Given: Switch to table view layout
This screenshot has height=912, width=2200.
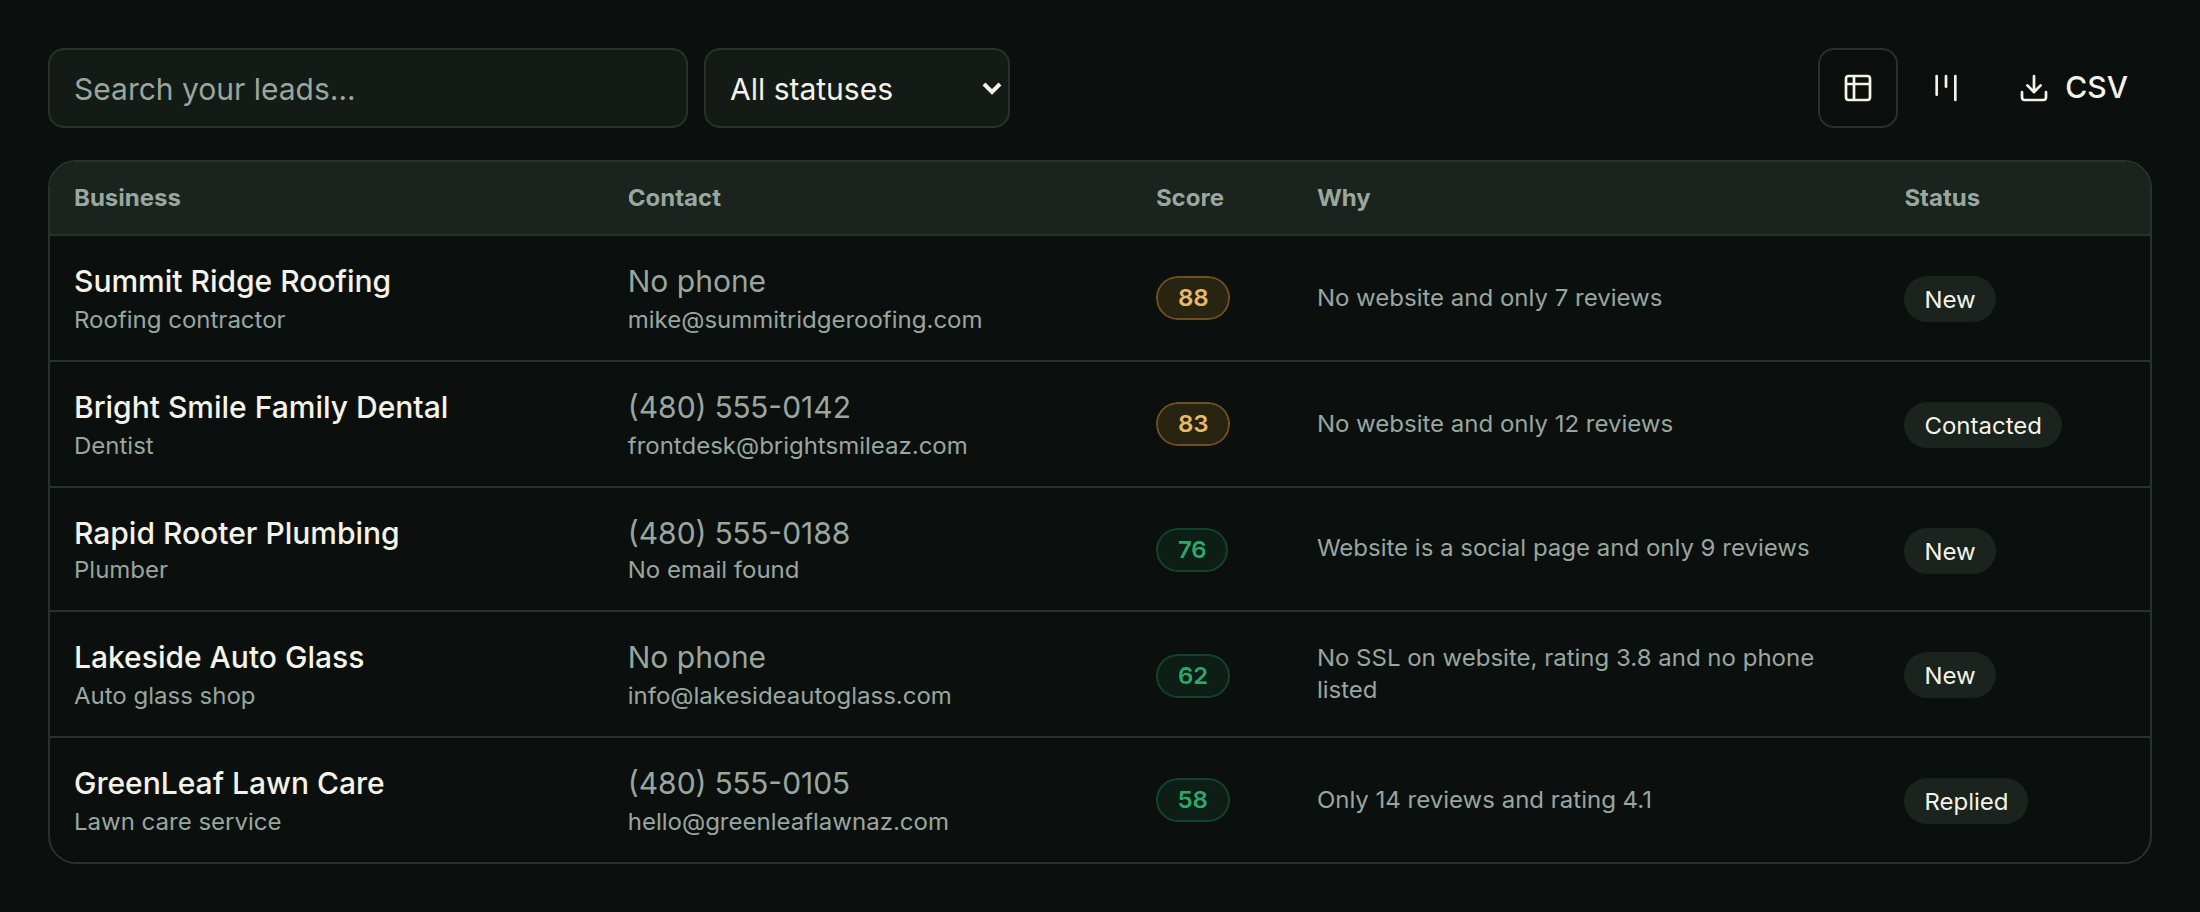Looking at the screenshot, I should coord(1857,88).
